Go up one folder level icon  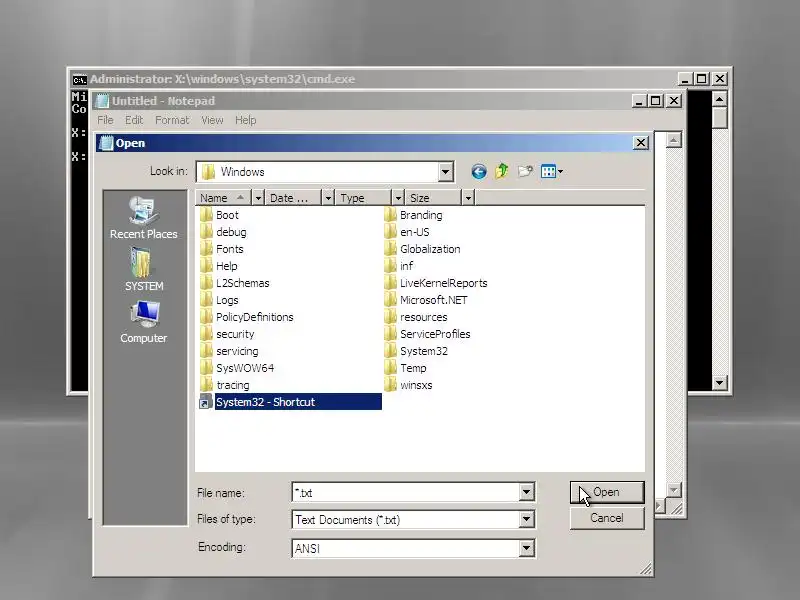click(x=502, y=171)
